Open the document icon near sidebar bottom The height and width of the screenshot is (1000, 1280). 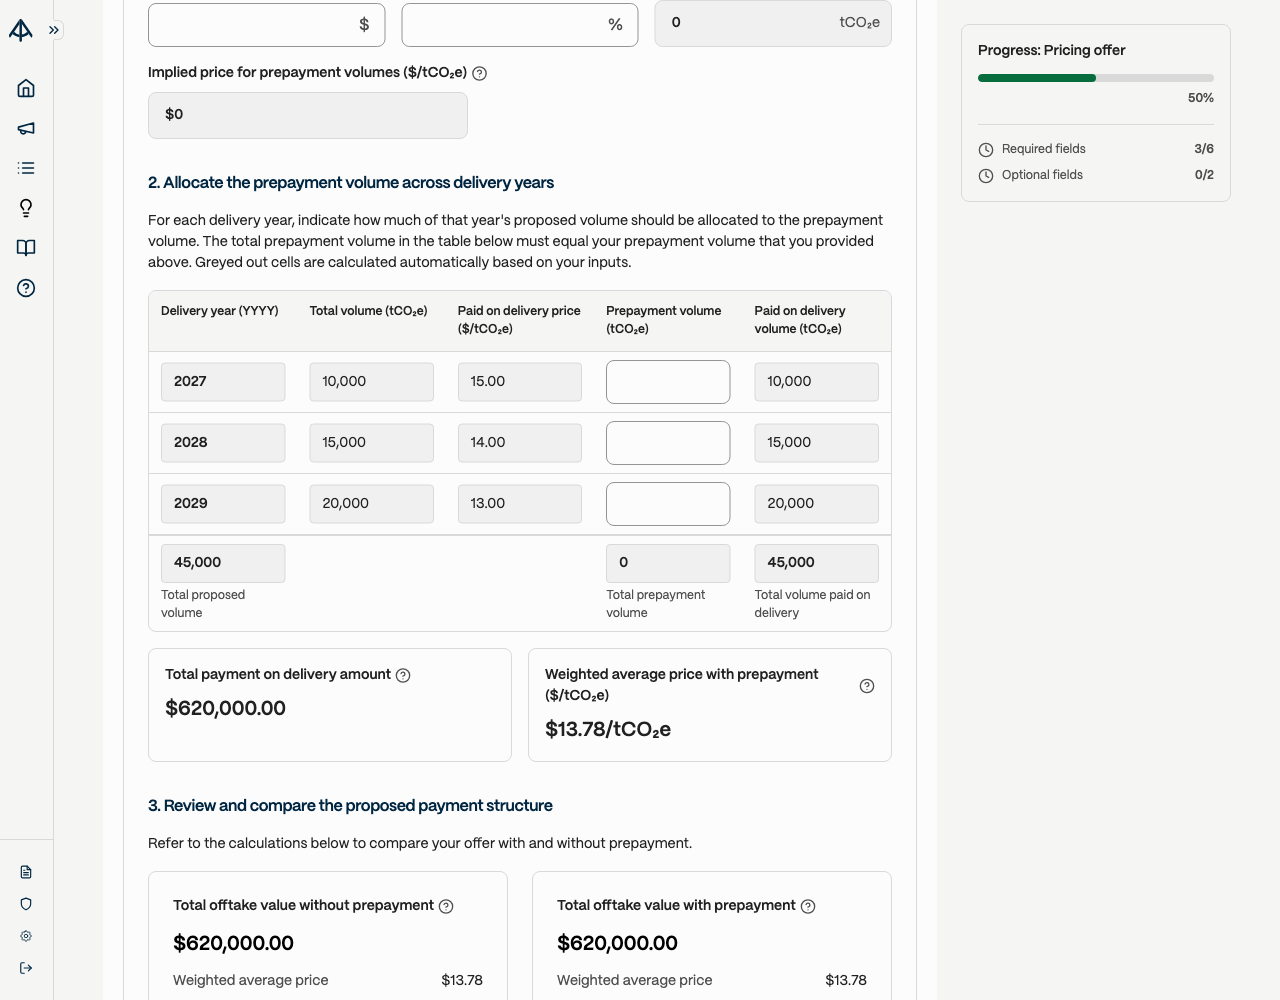pyautogui.click(x=26, y=872)
